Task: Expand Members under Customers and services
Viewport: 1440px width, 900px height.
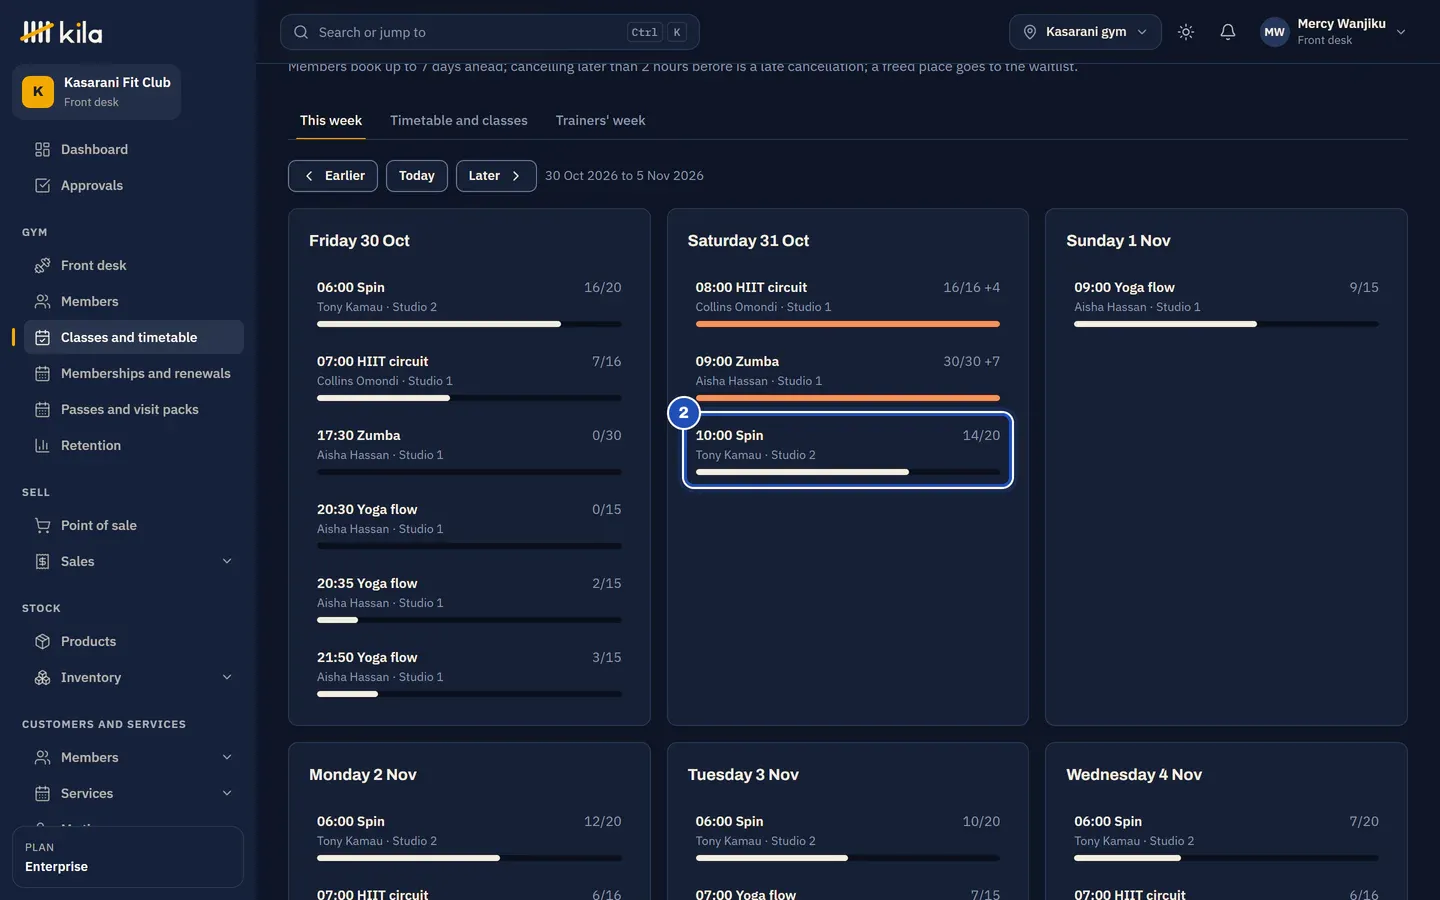Action: pyautogui.click(x=133, y=757)
